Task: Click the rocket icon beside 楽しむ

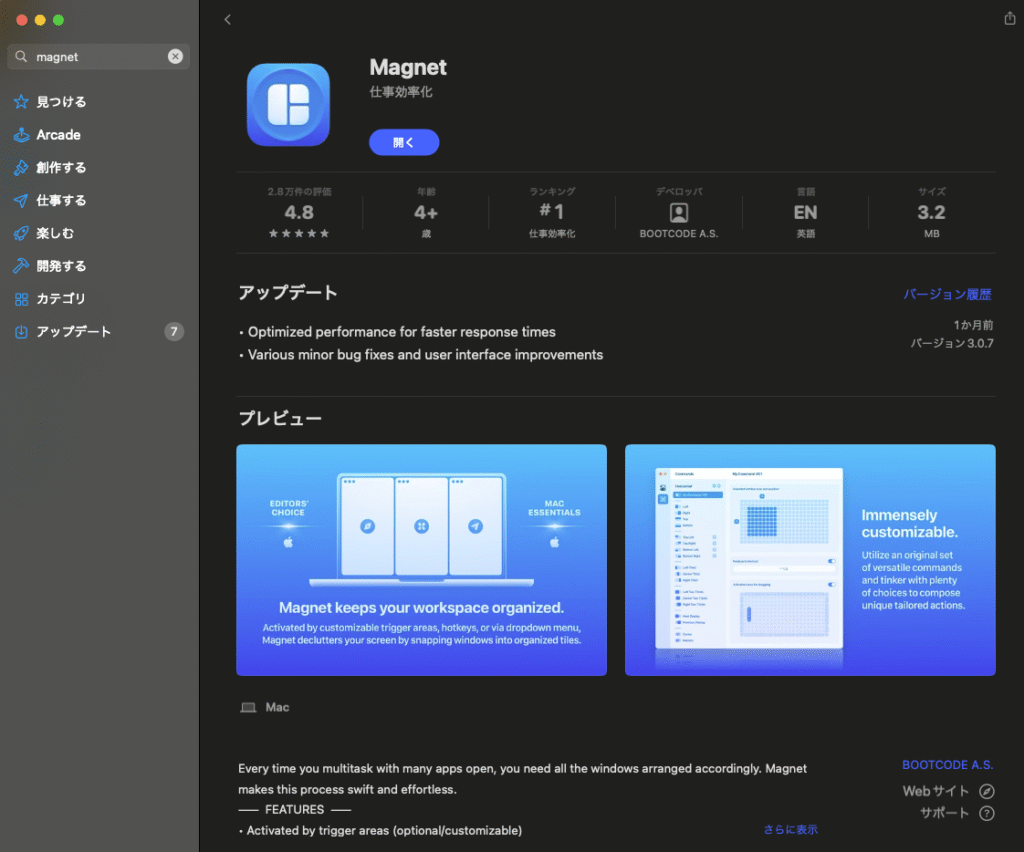Action: [21, 233]
